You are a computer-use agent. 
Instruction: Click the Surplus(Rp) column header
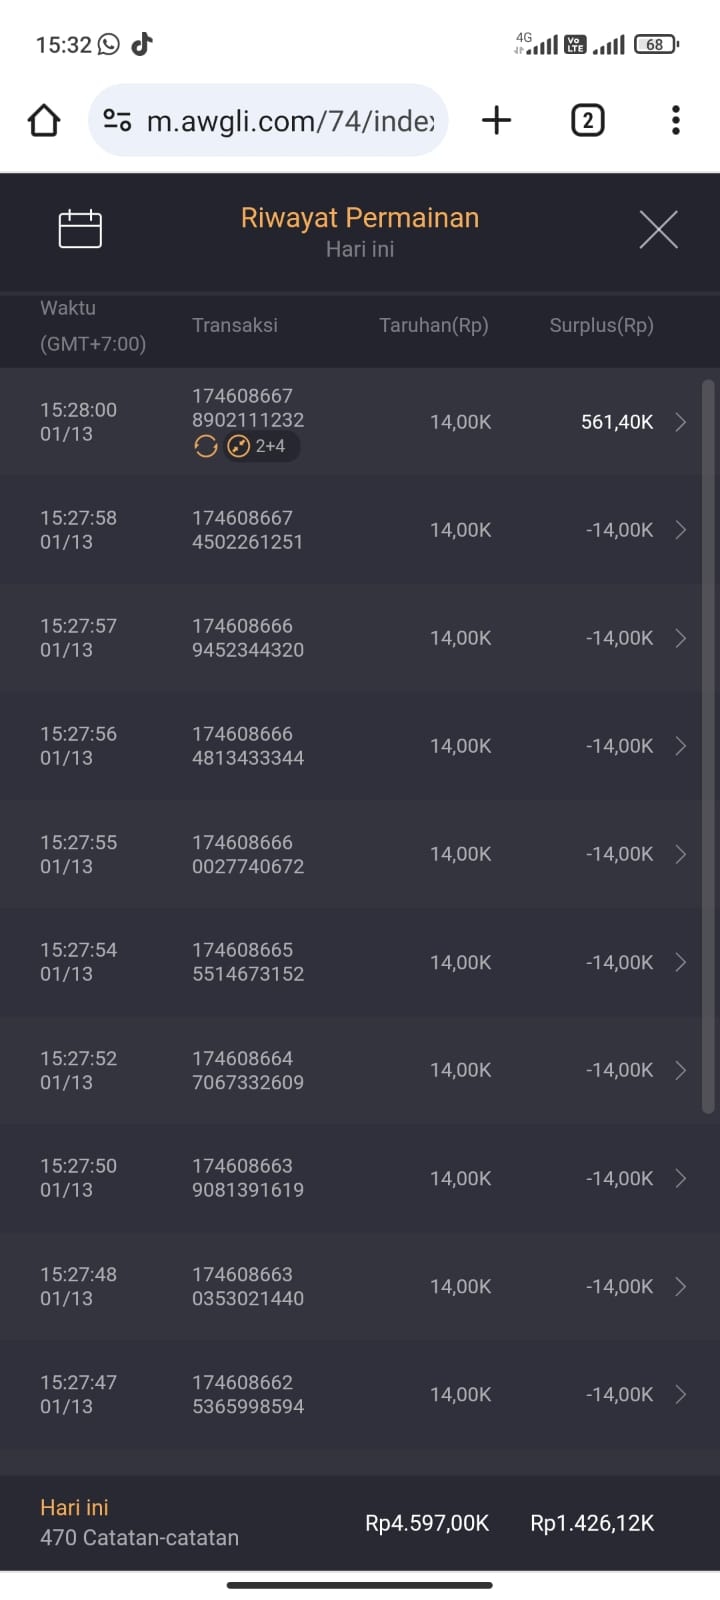pyautogui.click(x=601, y=325)
